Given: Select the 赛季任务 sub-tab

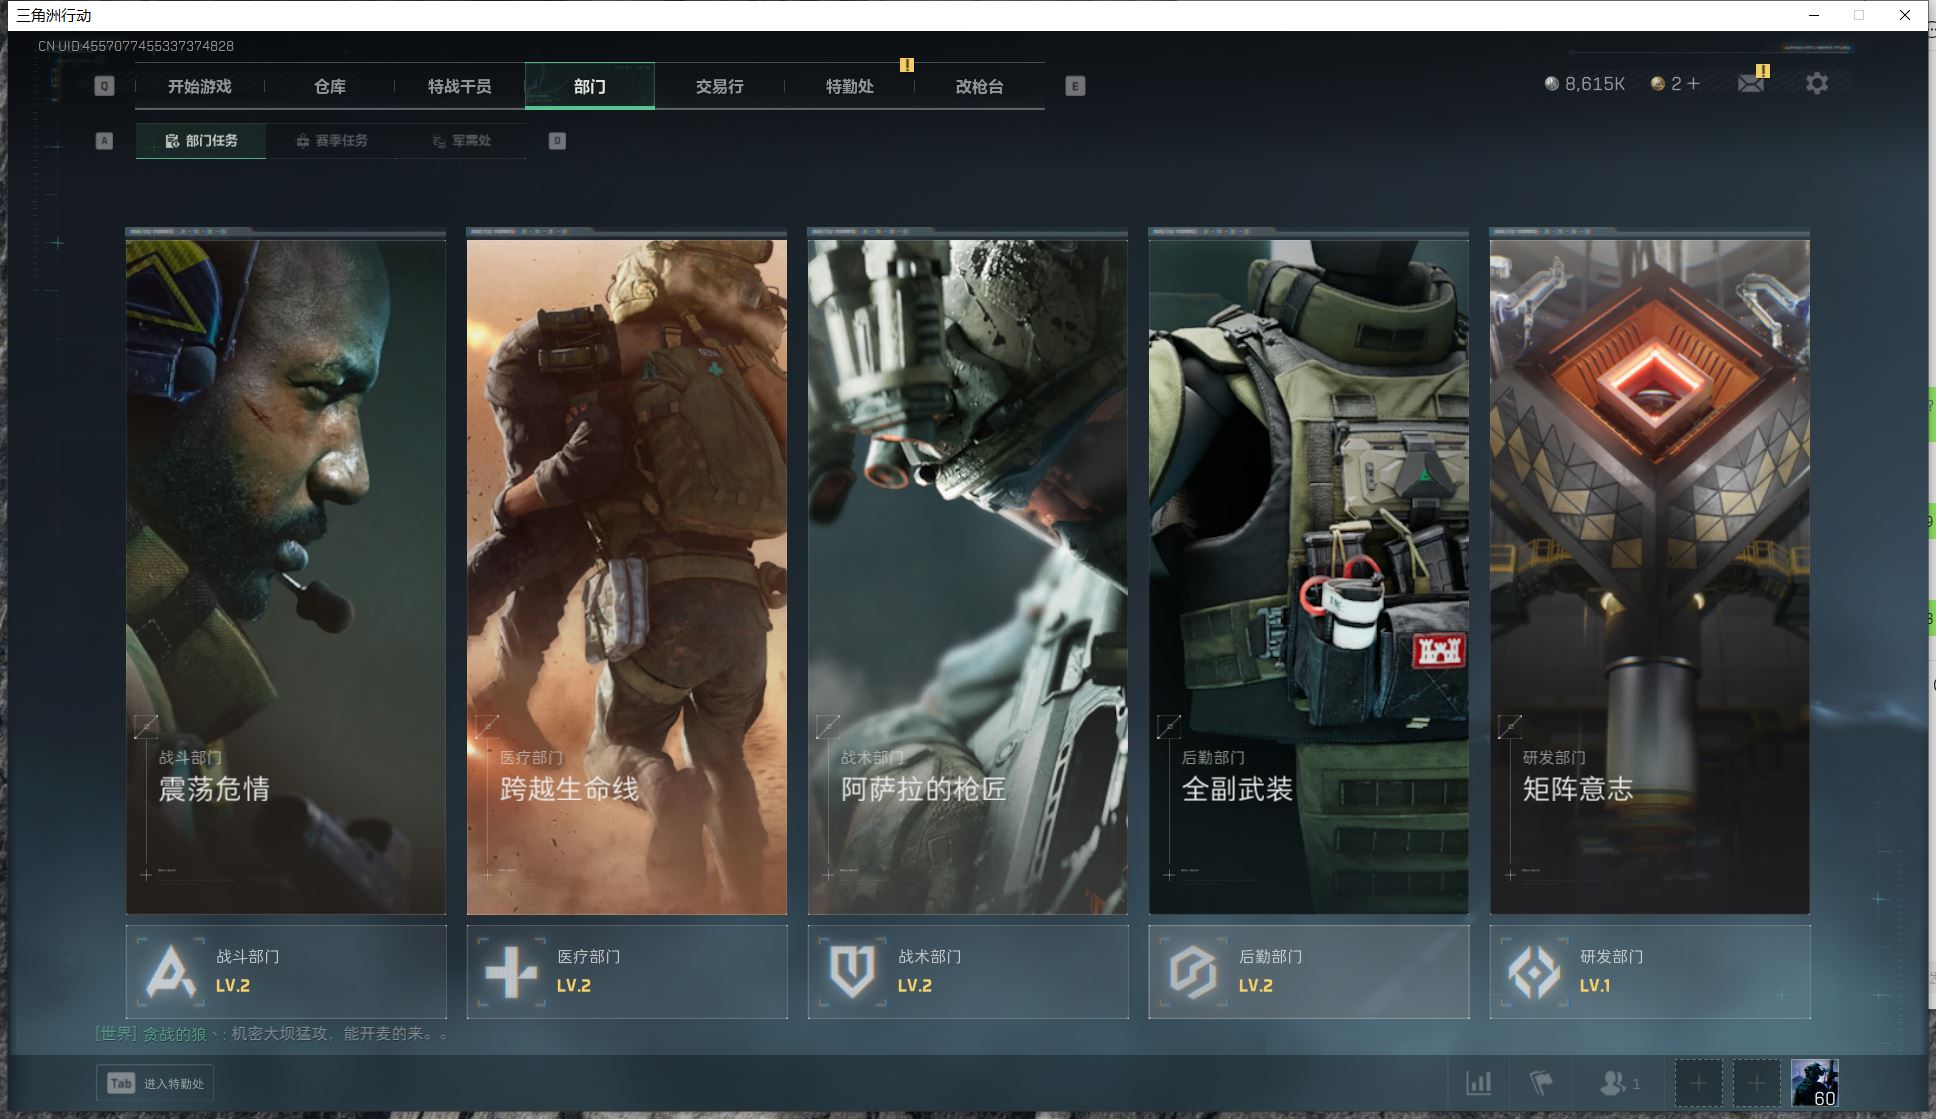Looking at the screenshot, I should point(332,141).
